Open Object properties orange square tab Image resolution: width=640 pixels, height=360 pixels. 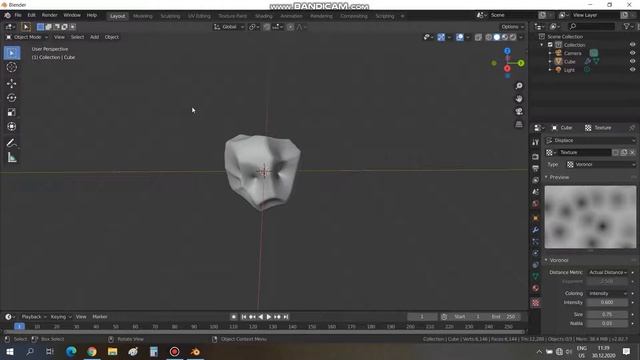(x=536, y=218)
